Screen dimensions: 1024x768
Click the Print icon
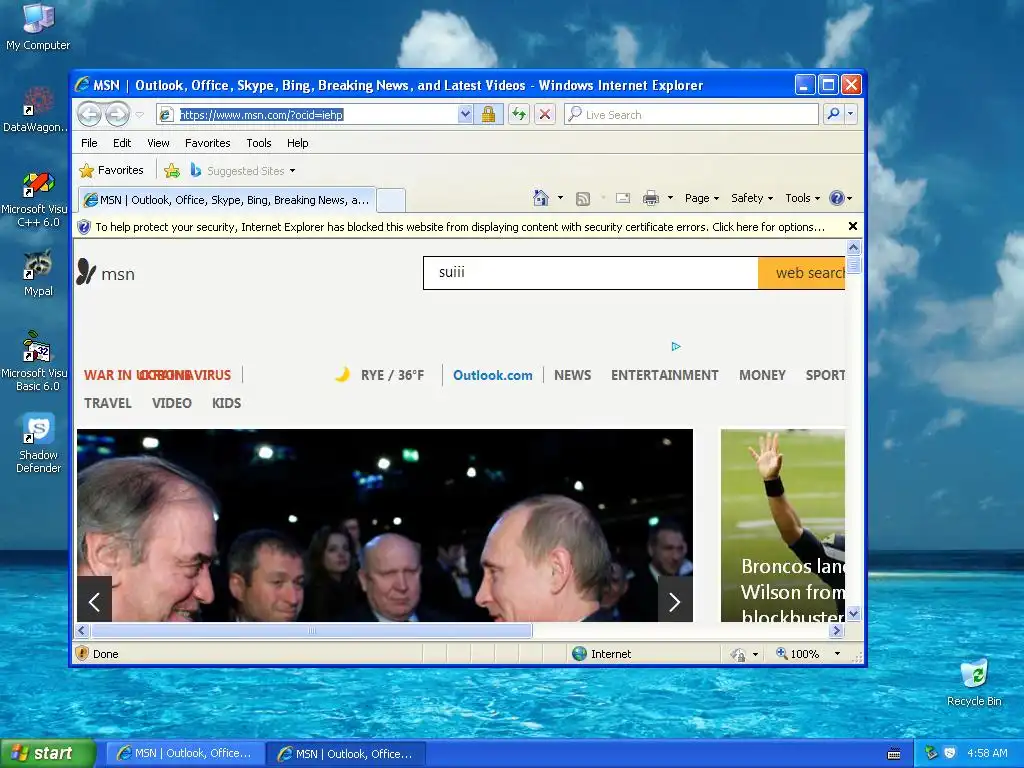point(651,198)
